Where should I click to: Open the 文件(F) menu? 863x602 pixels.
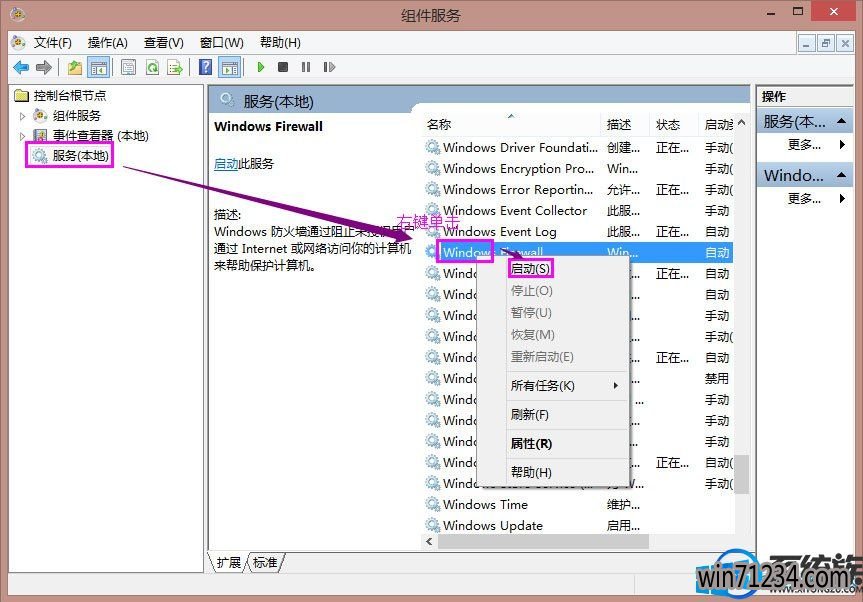pyautogui.click(x=53, y=43)
